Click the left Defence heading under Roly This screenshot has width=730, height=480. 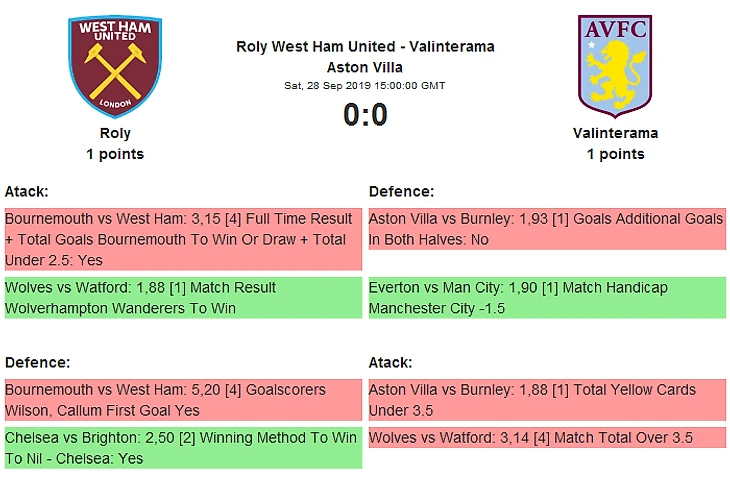point(37,362)
